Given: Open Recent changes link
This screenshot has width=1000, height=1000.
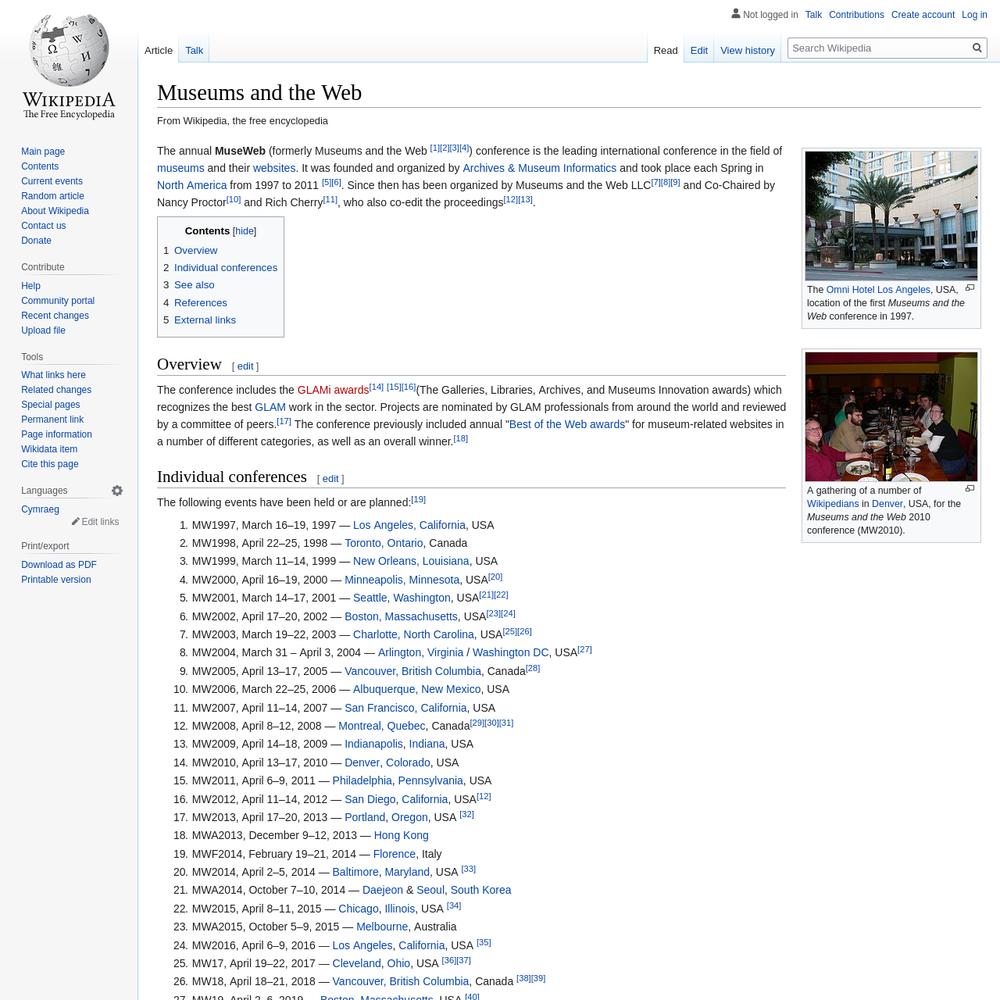Looking at the screenshot, I should pyautogui.click(x=55, y=316).
